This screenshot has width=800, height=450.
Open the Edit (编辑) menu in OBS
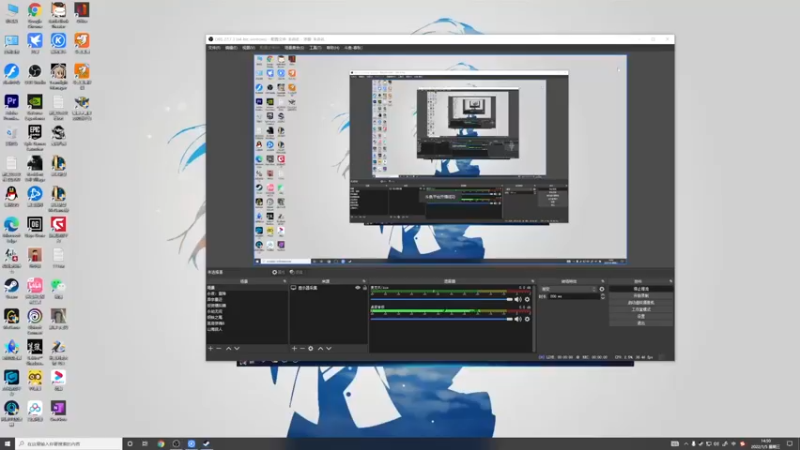[231, 48]
